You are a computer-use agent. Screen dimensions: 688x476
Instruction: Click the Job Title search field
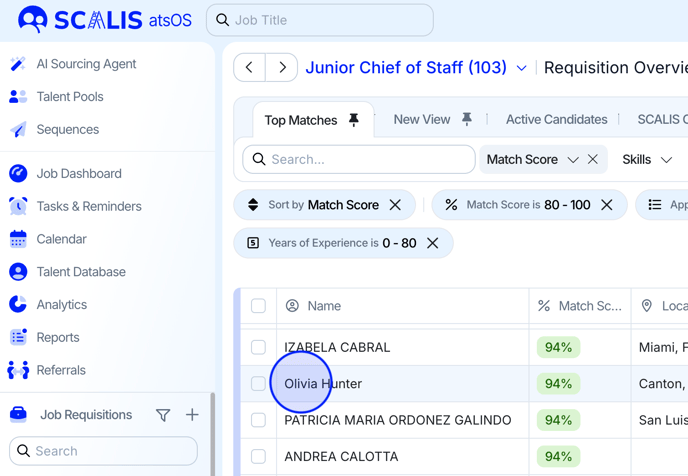320,20
